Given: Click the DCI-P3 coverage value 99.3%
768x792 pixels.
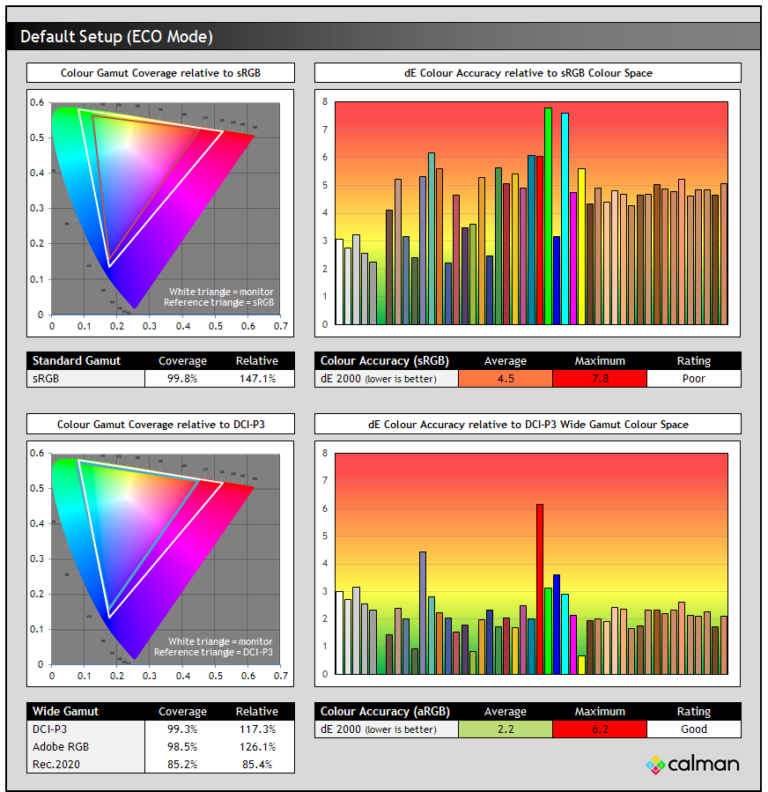Looking at the screenshot, I should coord(183,729).
